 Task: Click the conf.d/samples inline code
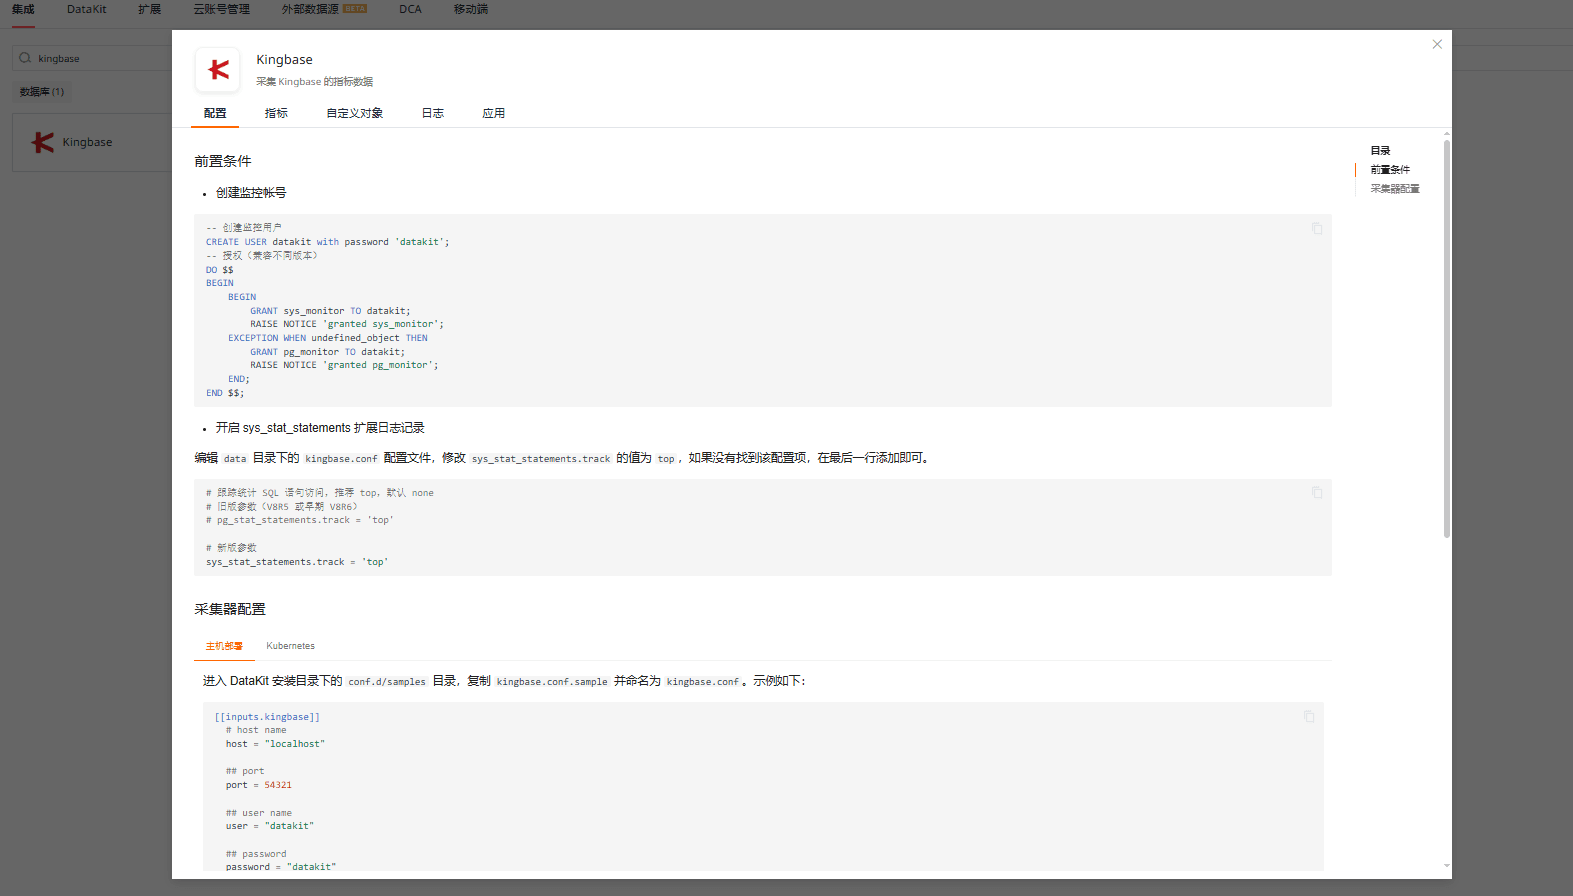(x=387, y=682)
